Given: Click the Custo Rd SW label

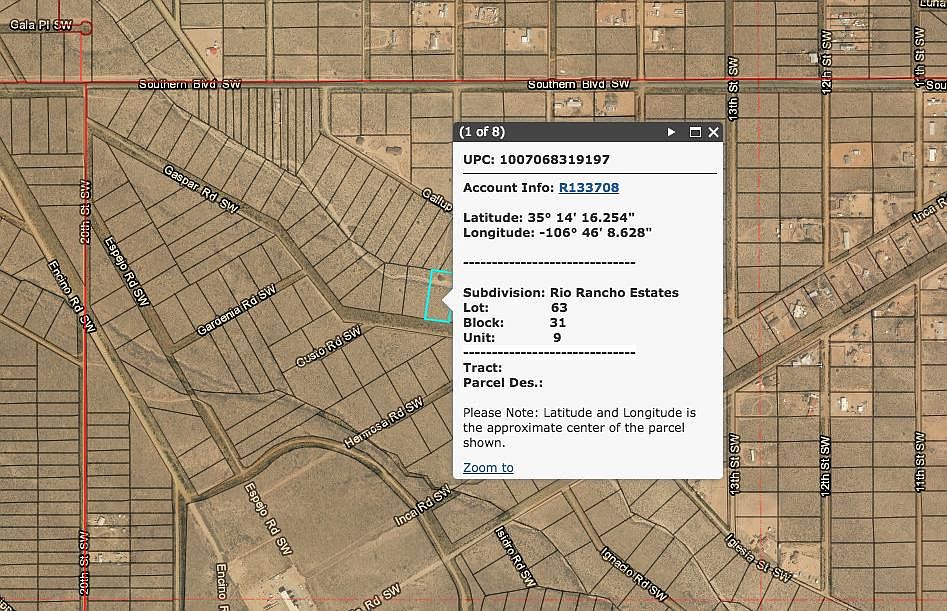Looking at the screenshot, I should tap(327, 347).
